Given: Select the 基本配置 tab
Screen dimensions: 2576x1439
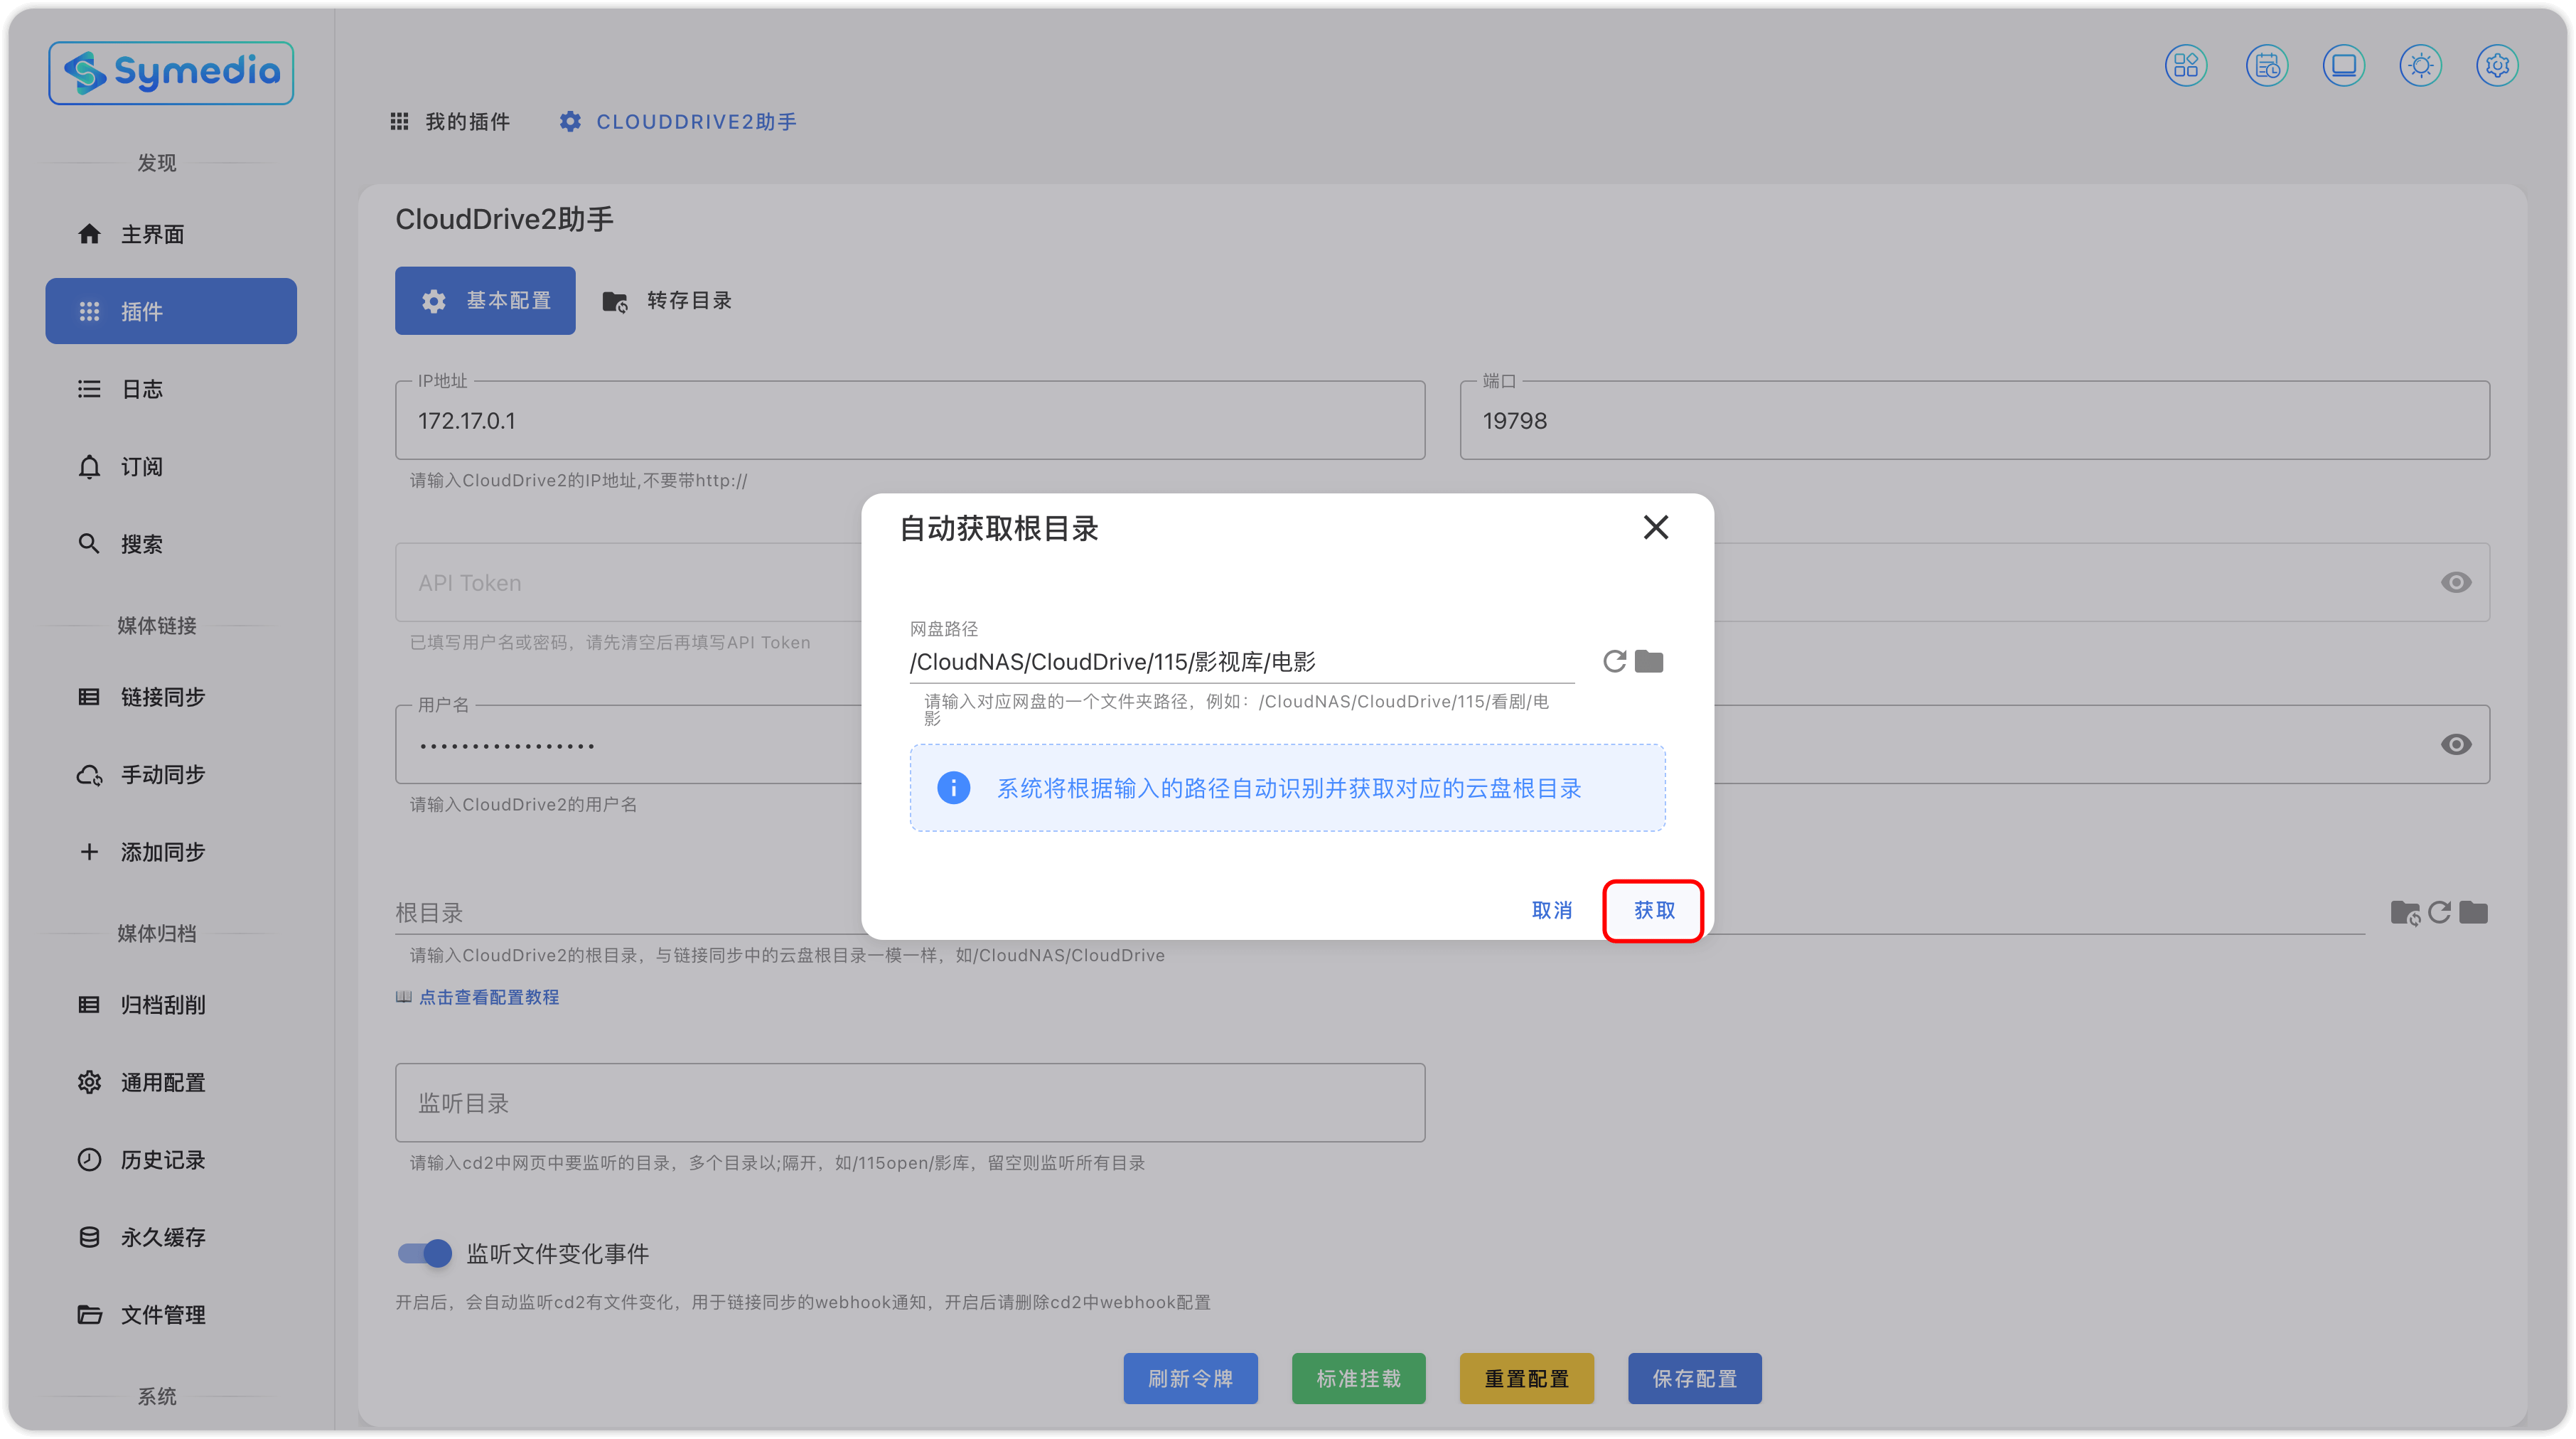Looking at the screenshot, I should coord(485,301).
